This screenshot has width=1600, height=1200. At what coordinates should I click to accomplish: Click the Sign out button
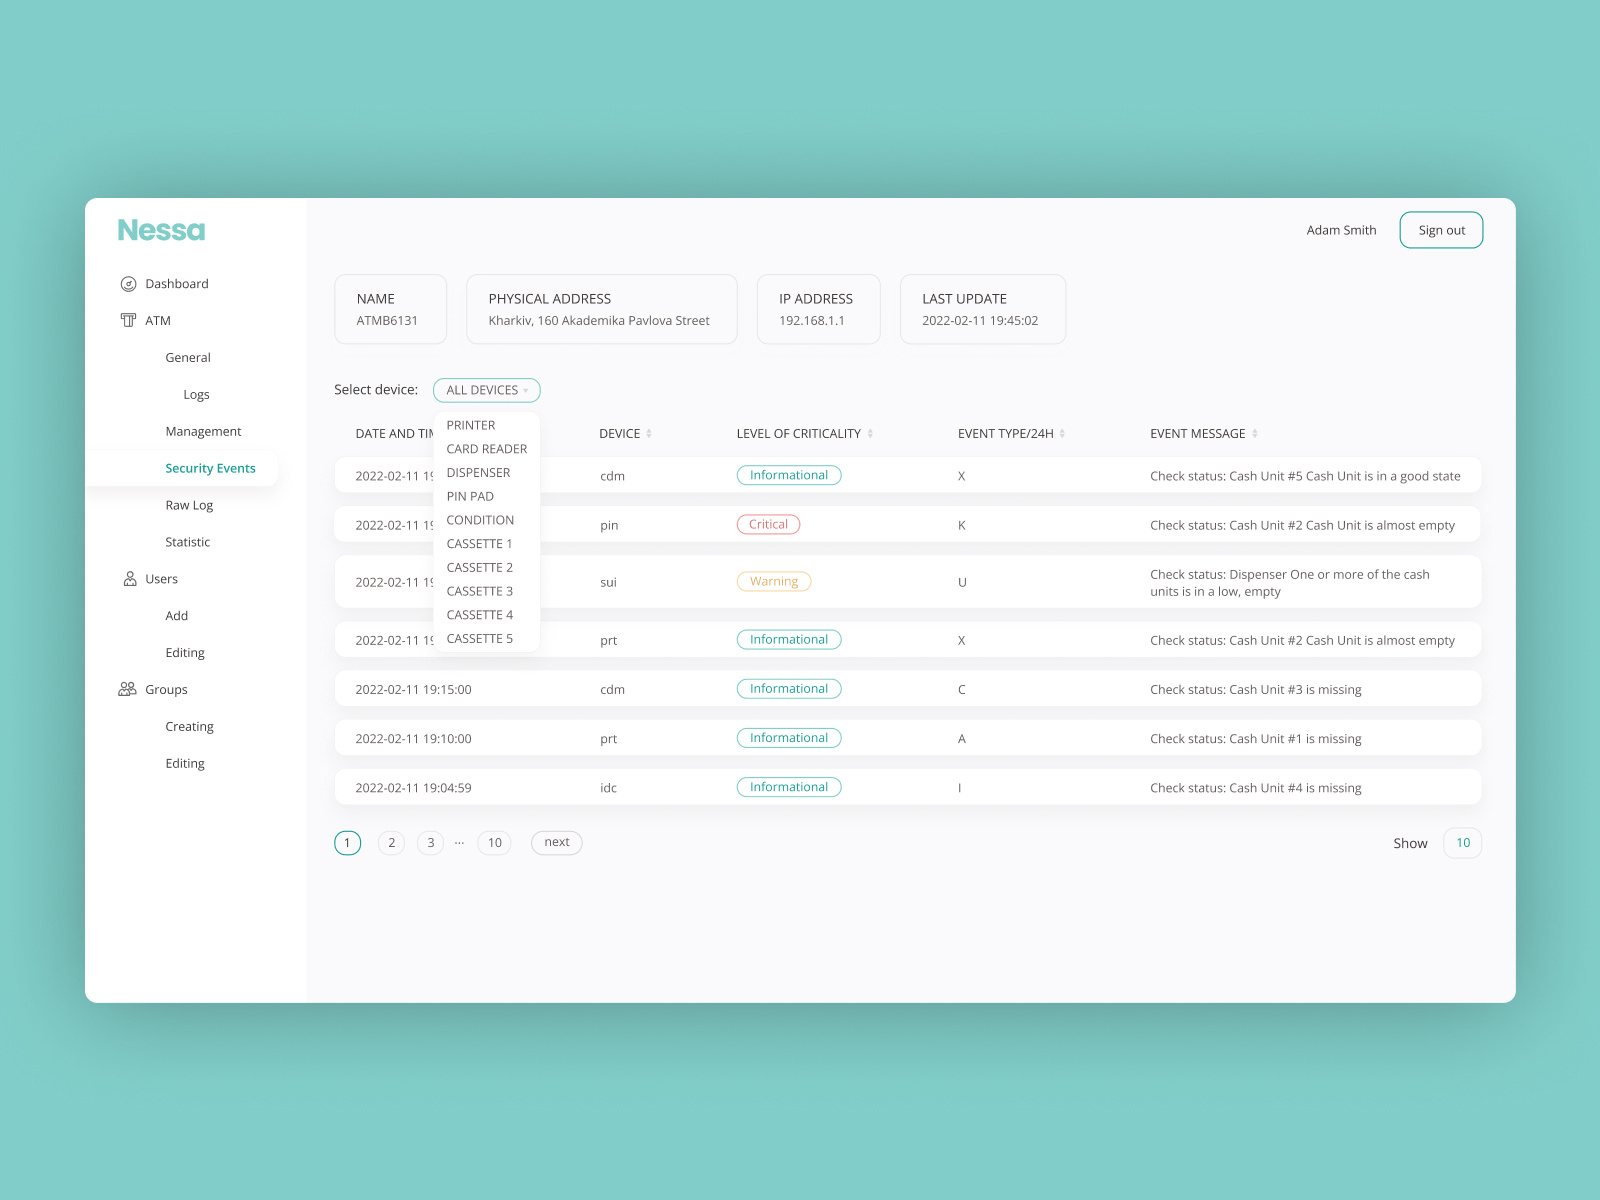(x=1441, y=229)
